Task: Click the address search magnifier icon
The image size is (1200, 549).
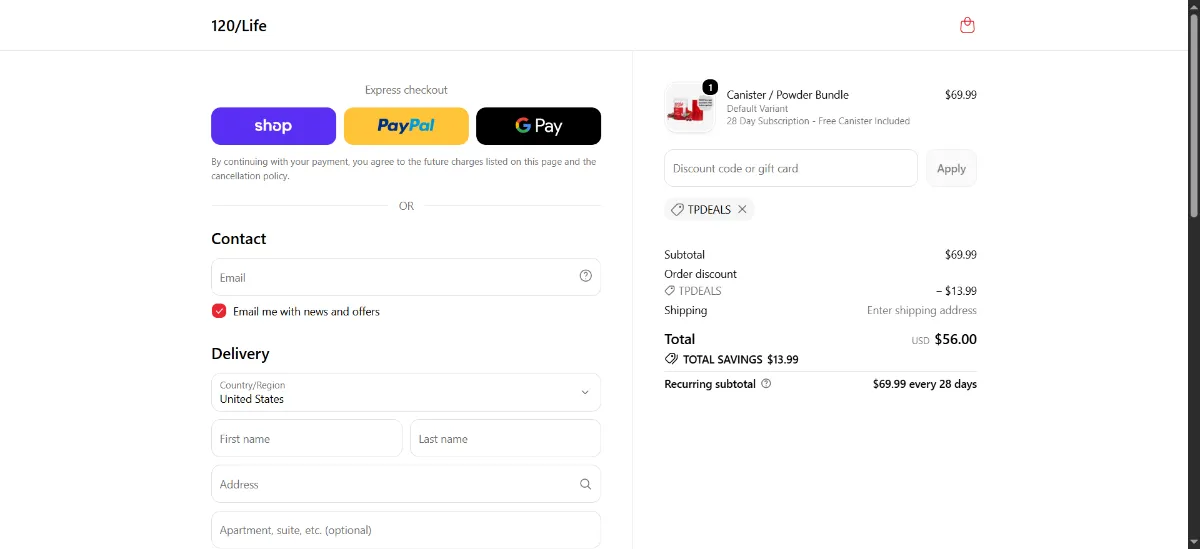Action: click(586, 484)
